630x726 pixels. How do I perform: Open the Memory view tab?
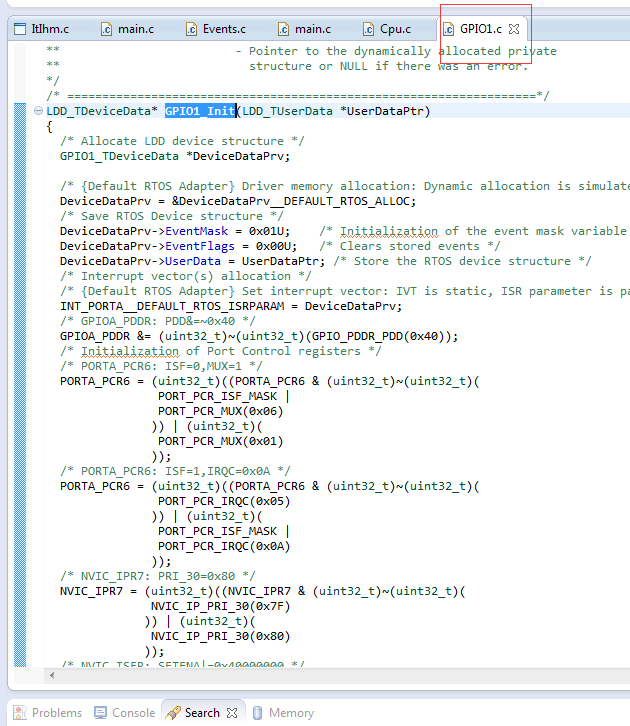point(283,713)
